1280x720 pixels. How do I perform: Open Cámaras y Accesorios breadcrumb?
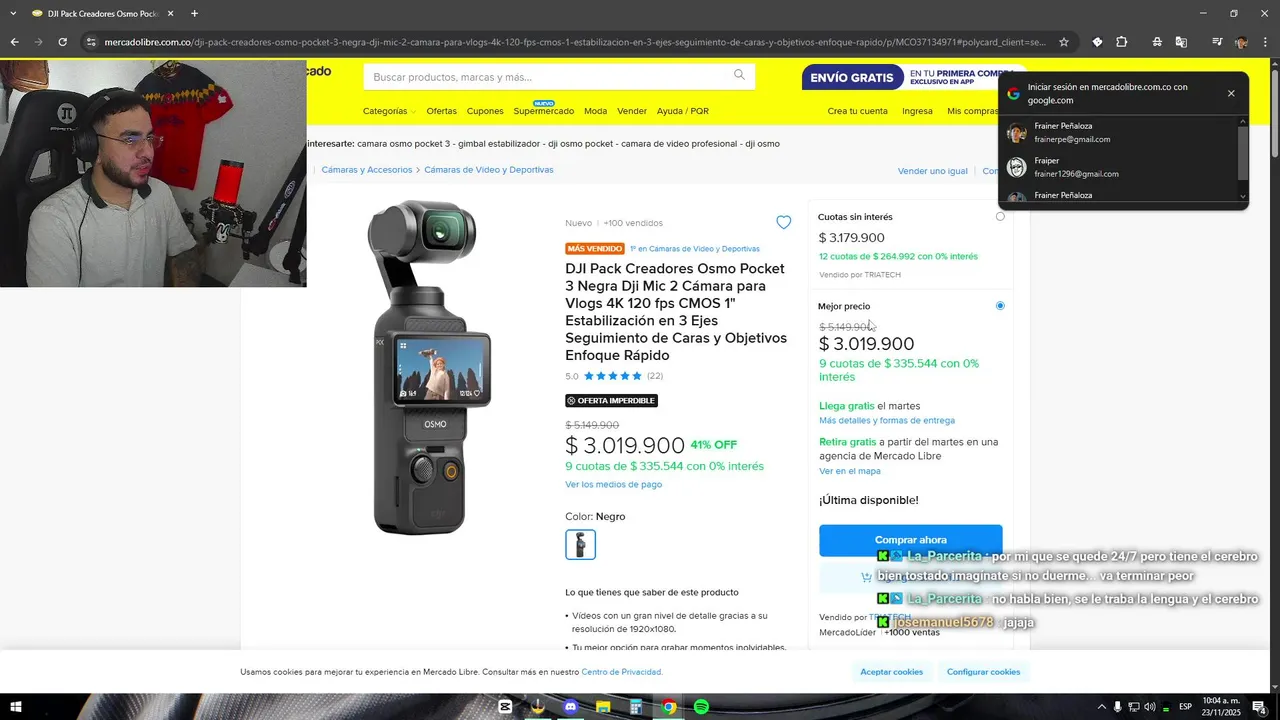[x=367, y=170]
